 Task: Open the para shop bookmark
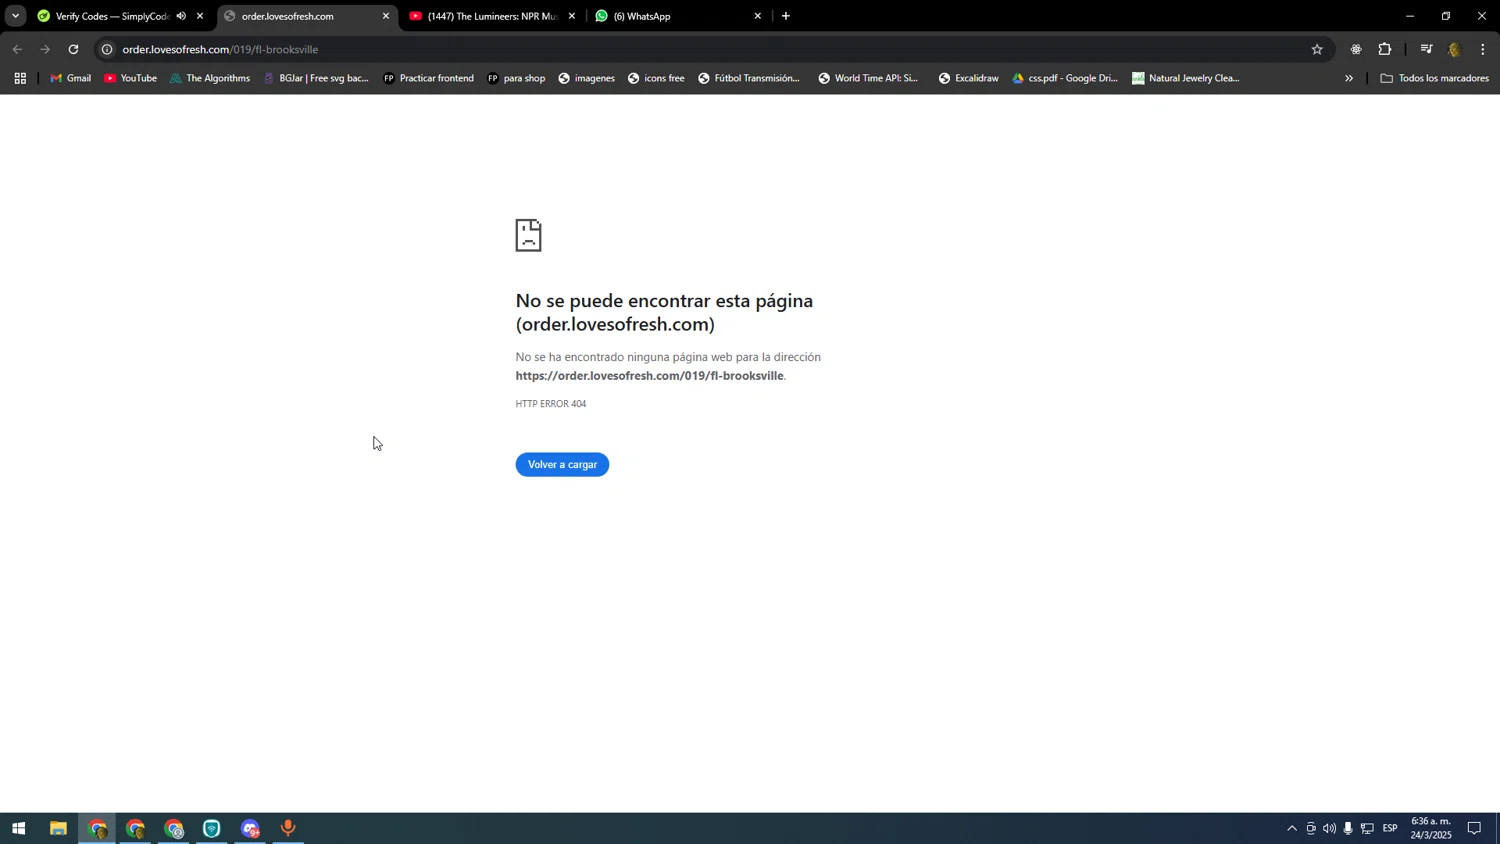tap(516, 78)
